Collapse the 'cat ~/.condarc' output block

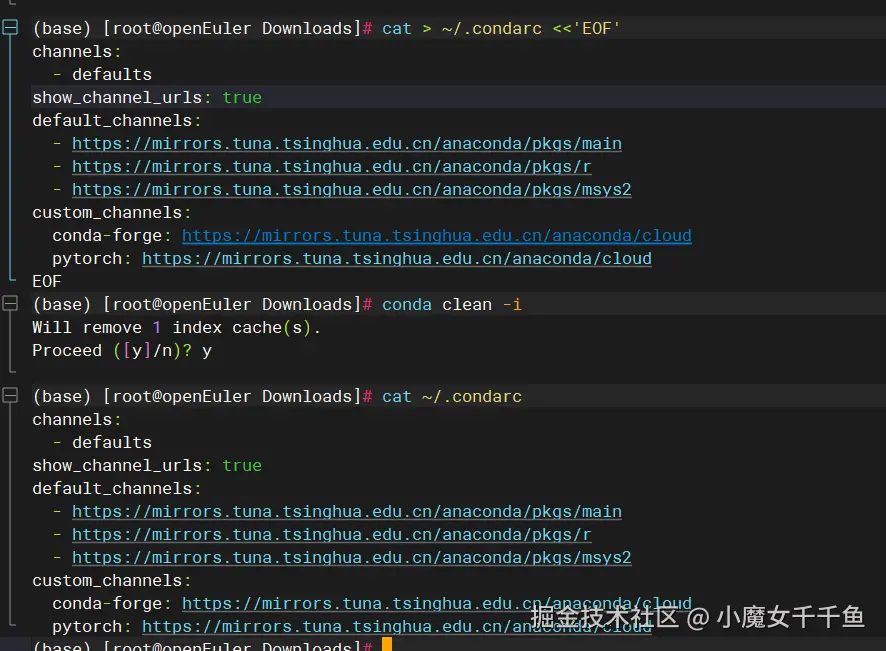10,395
